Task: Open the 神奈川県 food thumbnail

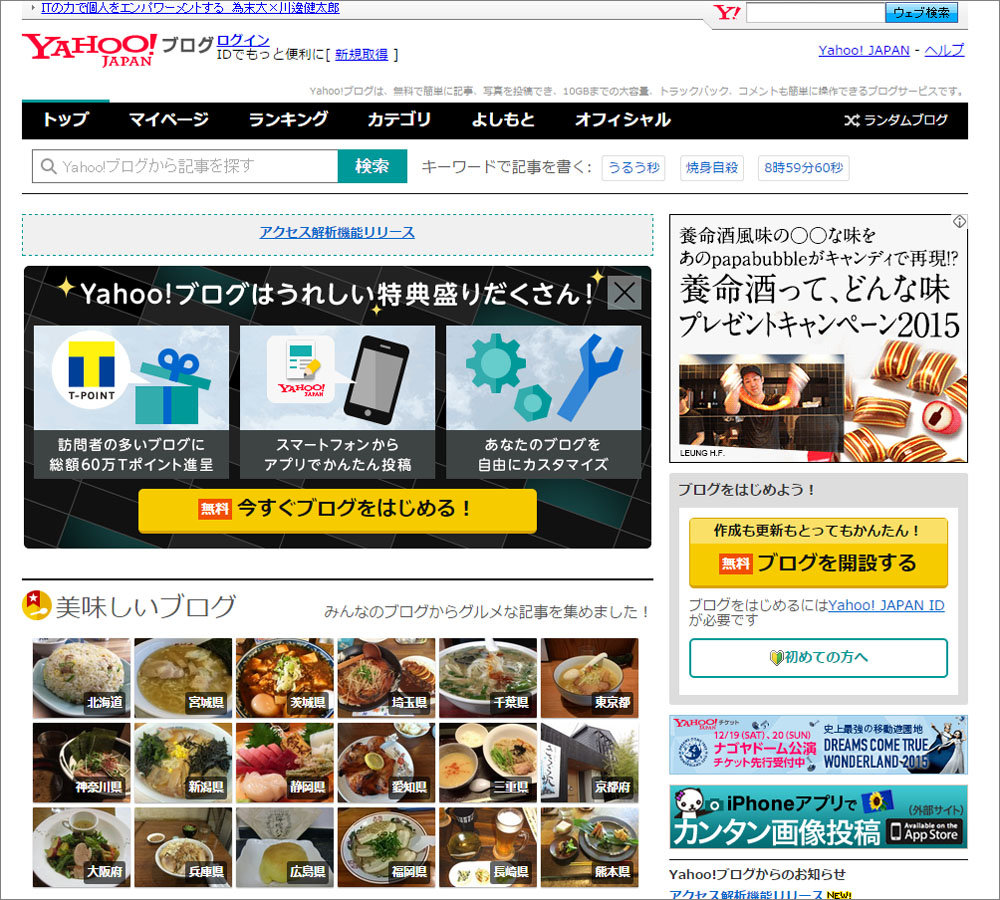Action: click(82, 763)
